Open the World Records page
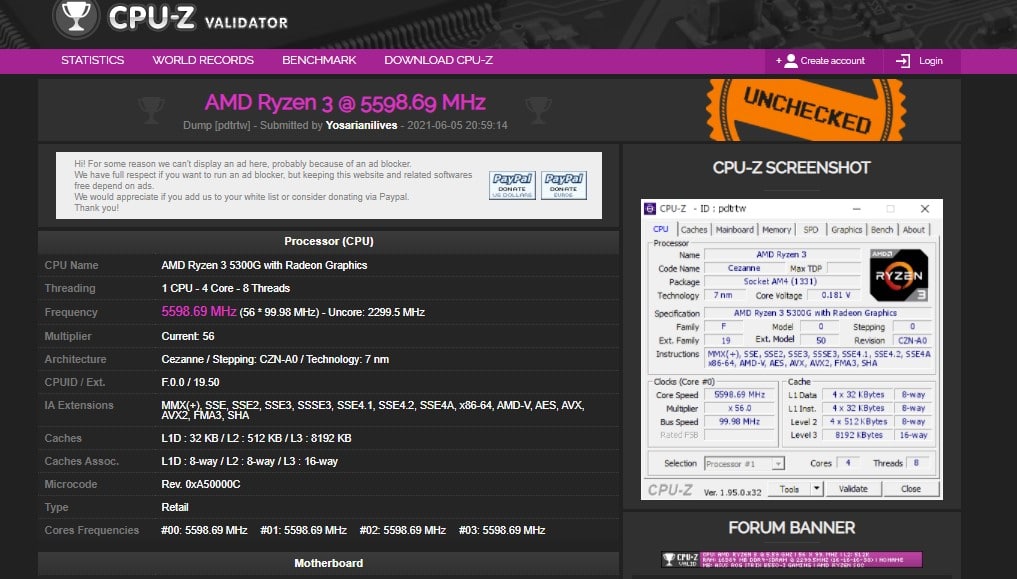 click(x=203, y=60)
